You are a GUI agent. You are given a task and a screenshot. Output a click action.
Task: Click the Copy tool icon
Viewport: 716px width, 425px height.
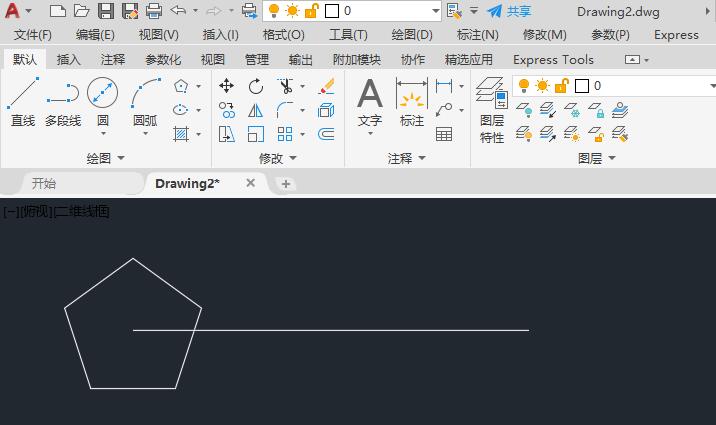click(226, 110)
